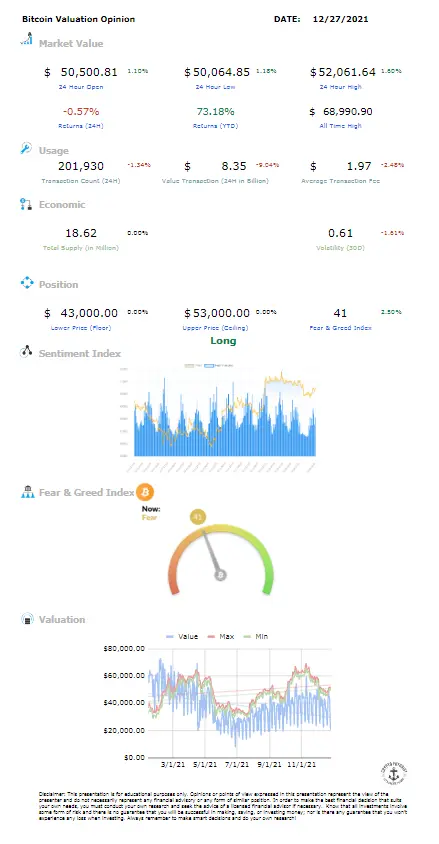The image size is (439, 844).
Task: Click the Upper Price (Ceiling) label
Action: [x=216, y=328]
